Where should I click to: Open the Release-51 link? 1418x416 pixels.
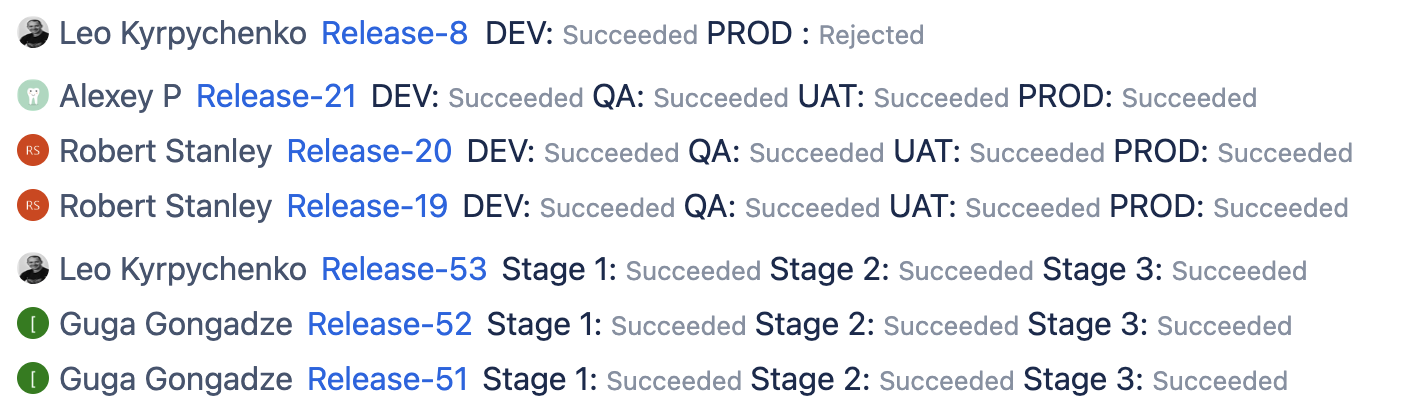click(x=387, y=380)
